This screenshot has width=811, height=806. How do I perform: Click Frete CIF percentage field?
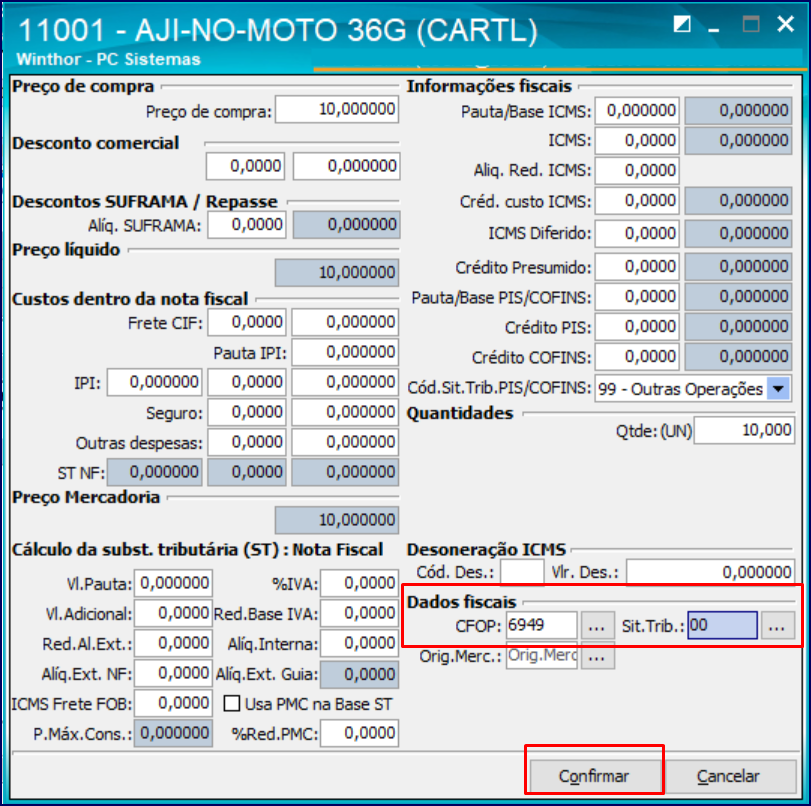point(247,322)
